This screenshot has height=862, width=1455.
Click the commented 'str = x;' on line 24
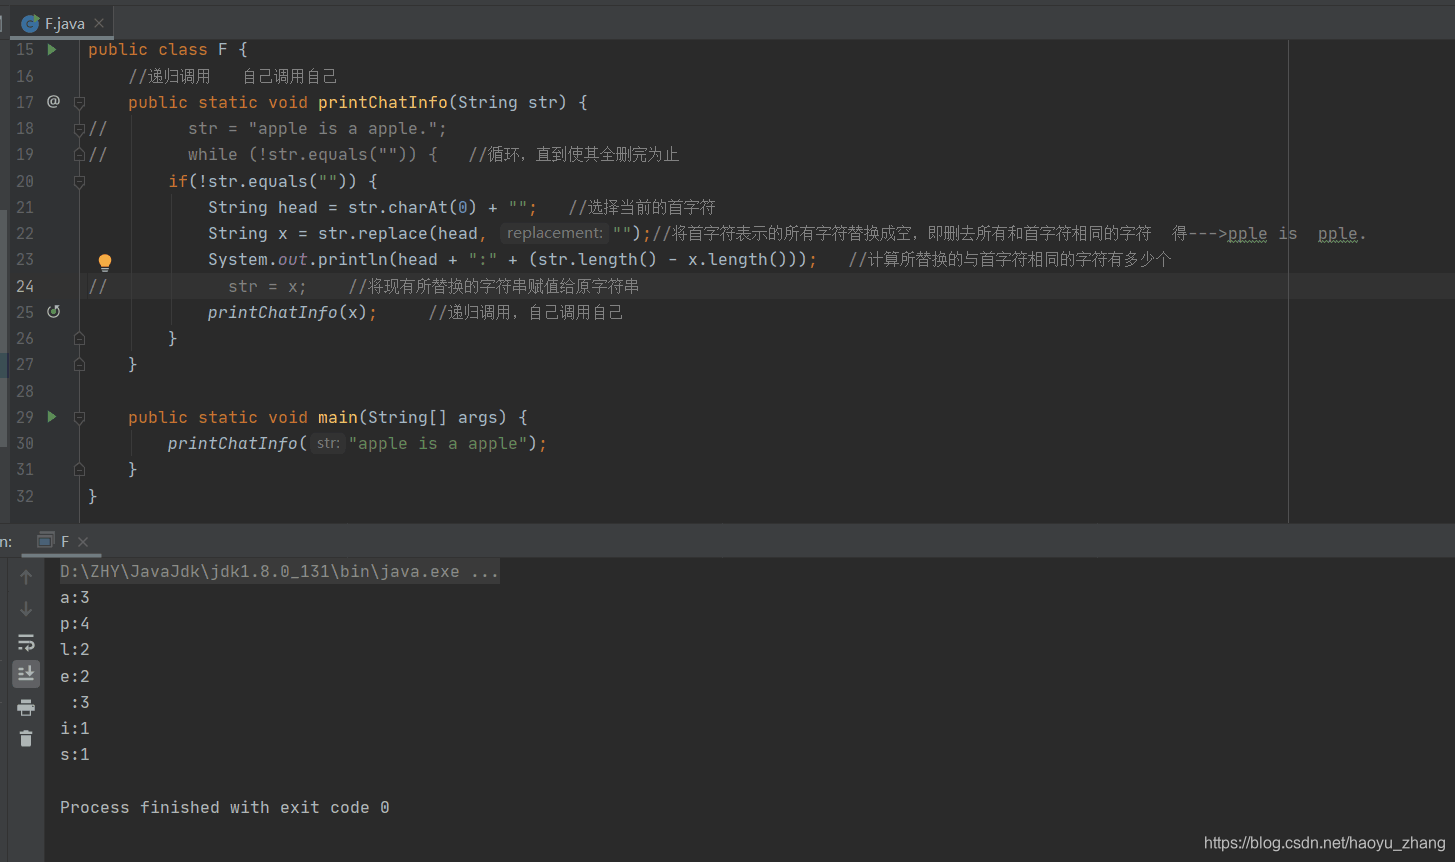pos(268,286)
